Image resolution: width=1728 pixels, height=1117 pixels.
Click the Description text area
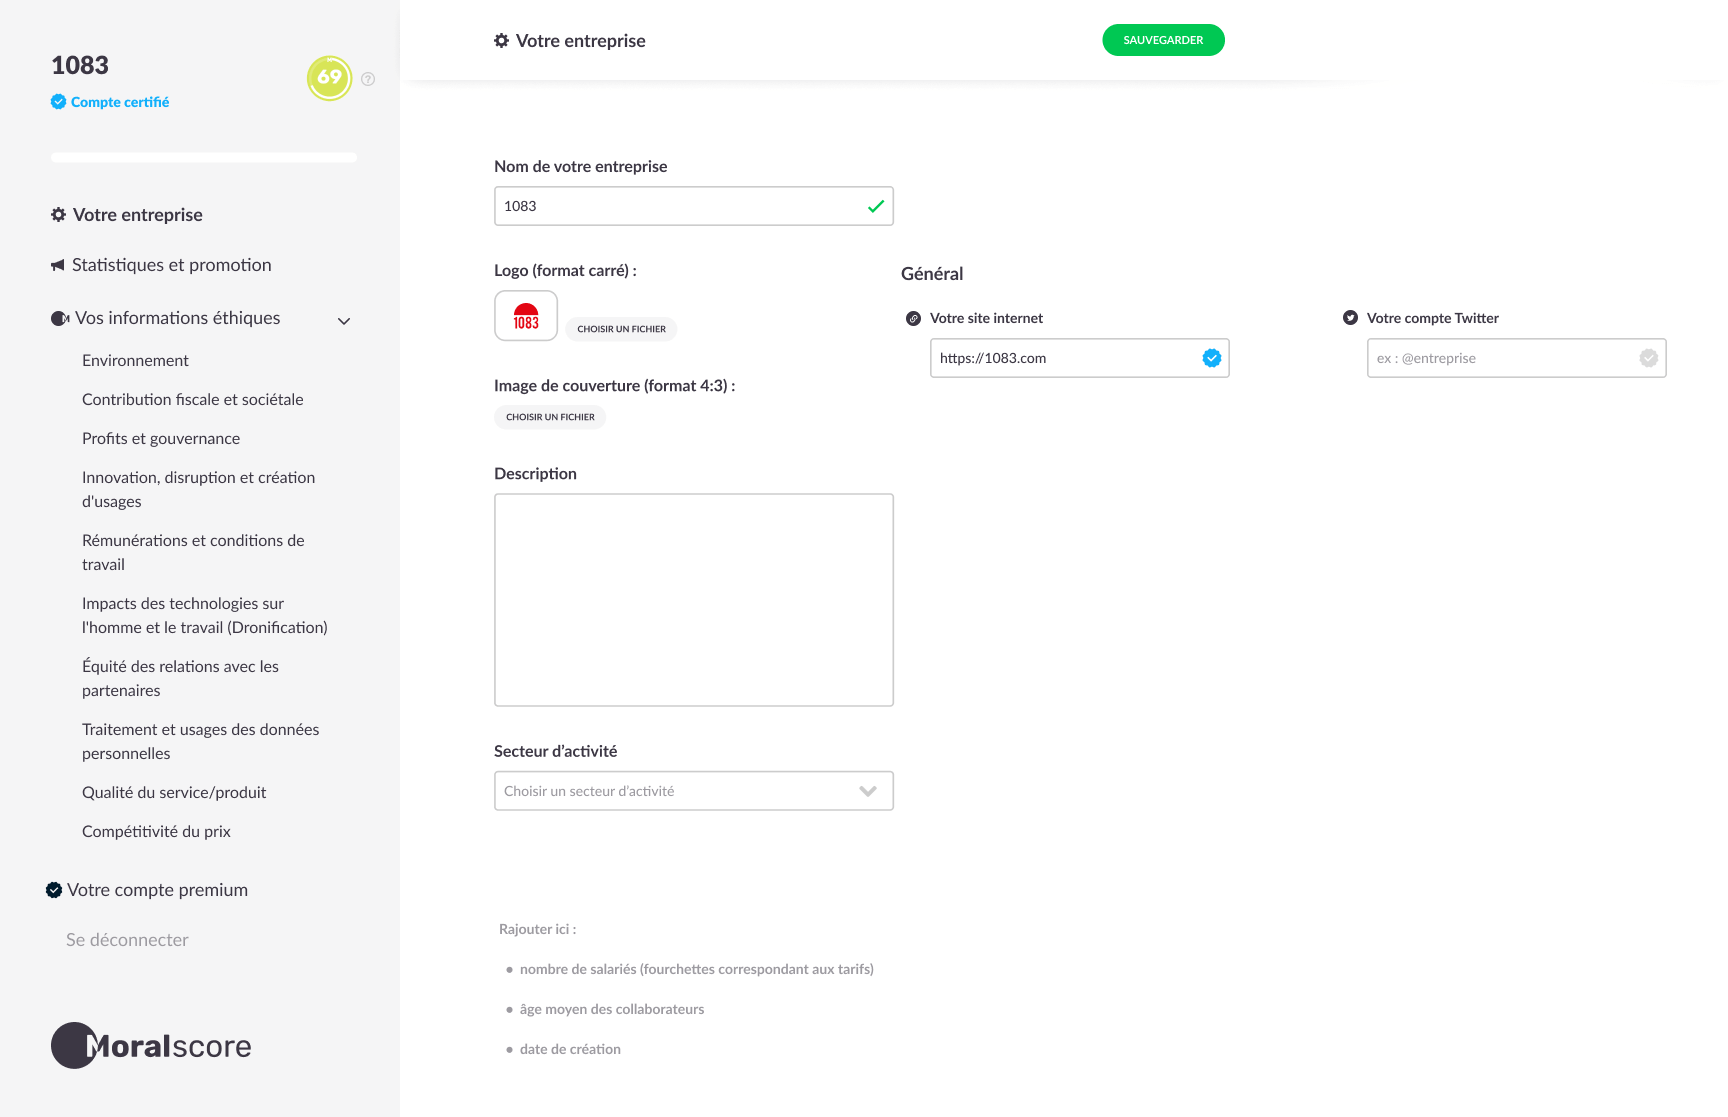pos(694,600)
